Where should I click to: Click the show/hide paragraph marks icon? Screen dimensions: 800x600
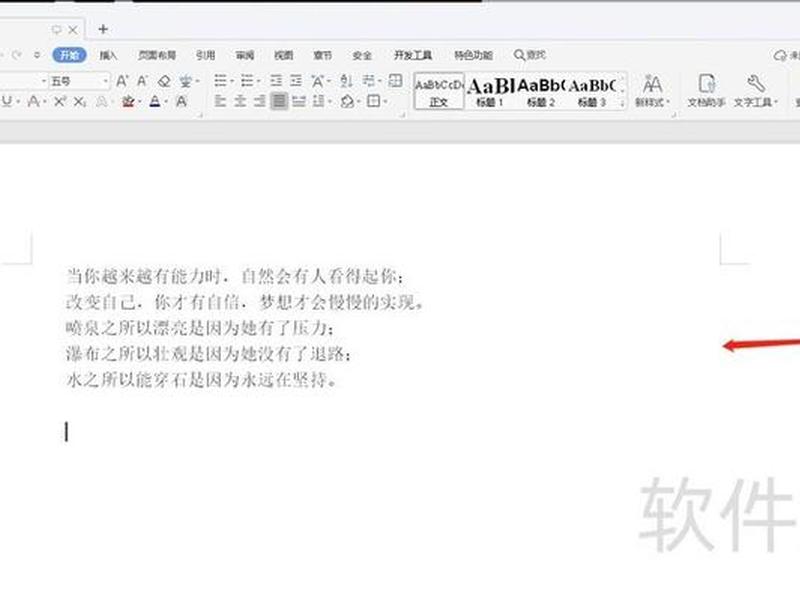[x=369, y=81]
